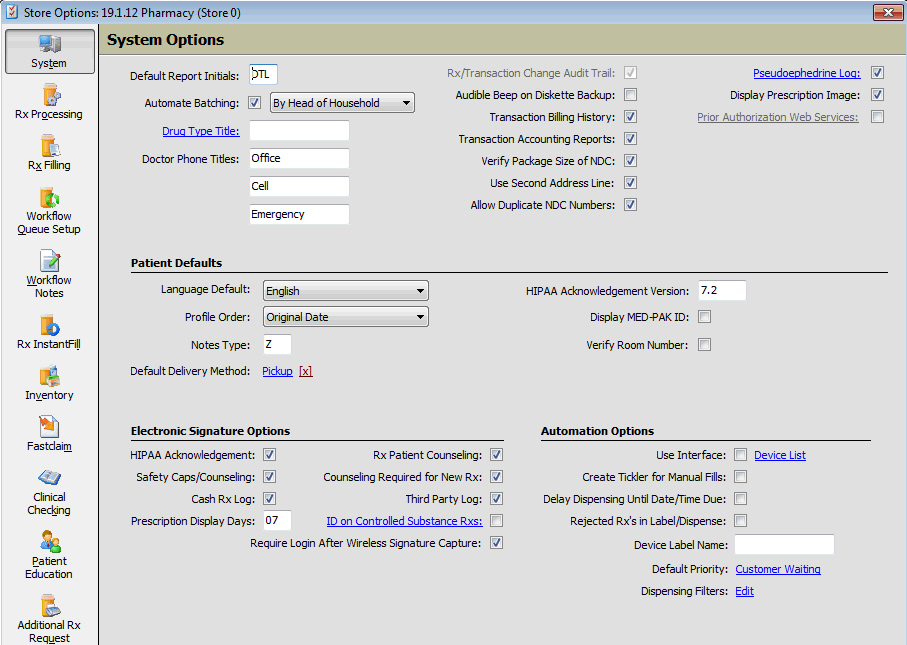The height and width of the screenshot is (645, 907).
Task: Enable Audible Beep on Diskette Backup
Action: (631, 95)
